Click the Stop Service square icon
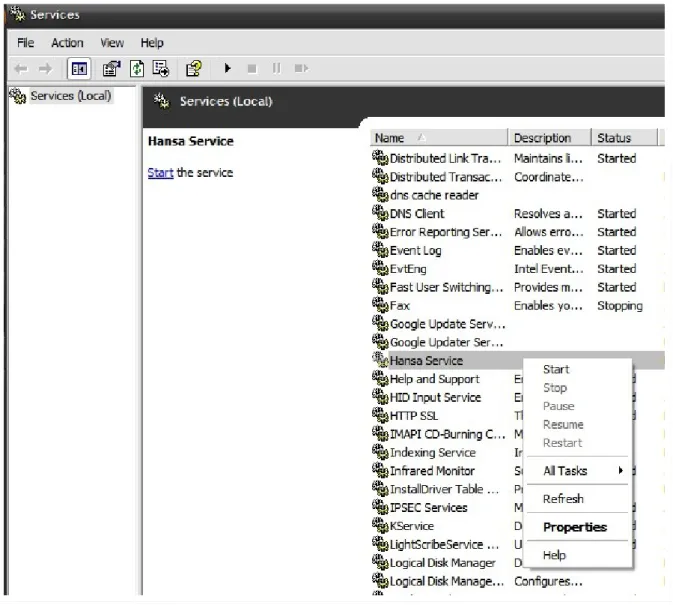The width and height of the screenshot is (673, 605). point(252,69)
